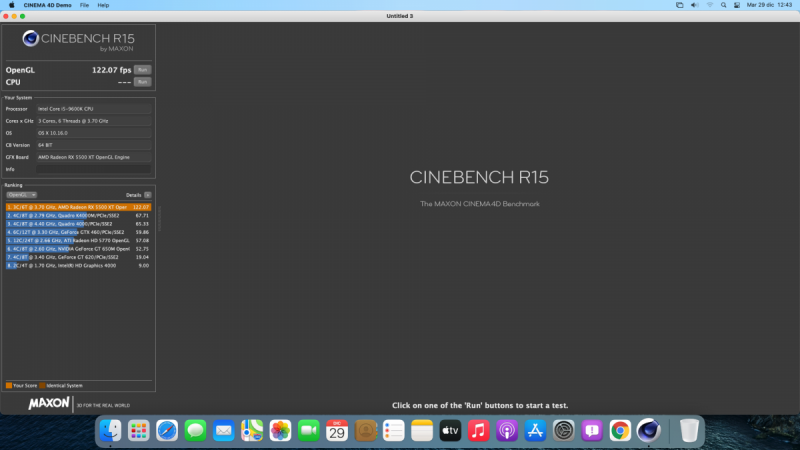Select ranking row 8 Intel HD Graphics 4000
Image resolution: width=800 pixels, height=450 pixels.
78,265
